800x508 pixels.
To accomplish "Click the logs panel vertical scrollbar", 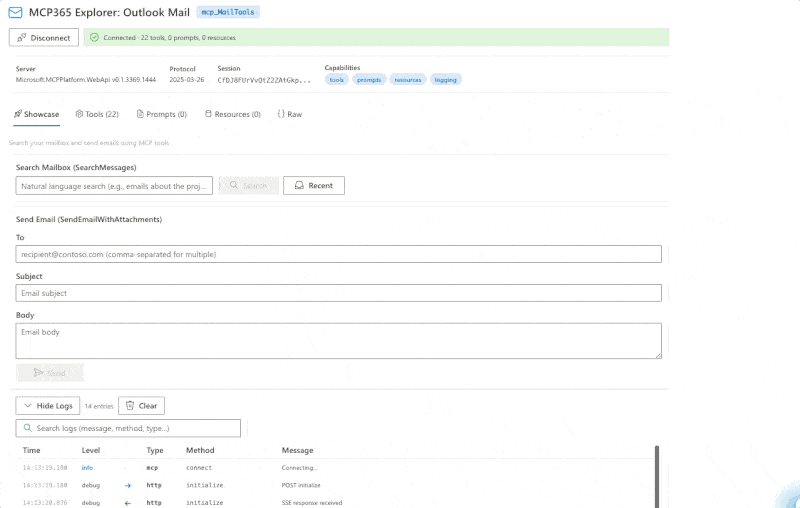I will click(657, 476).
